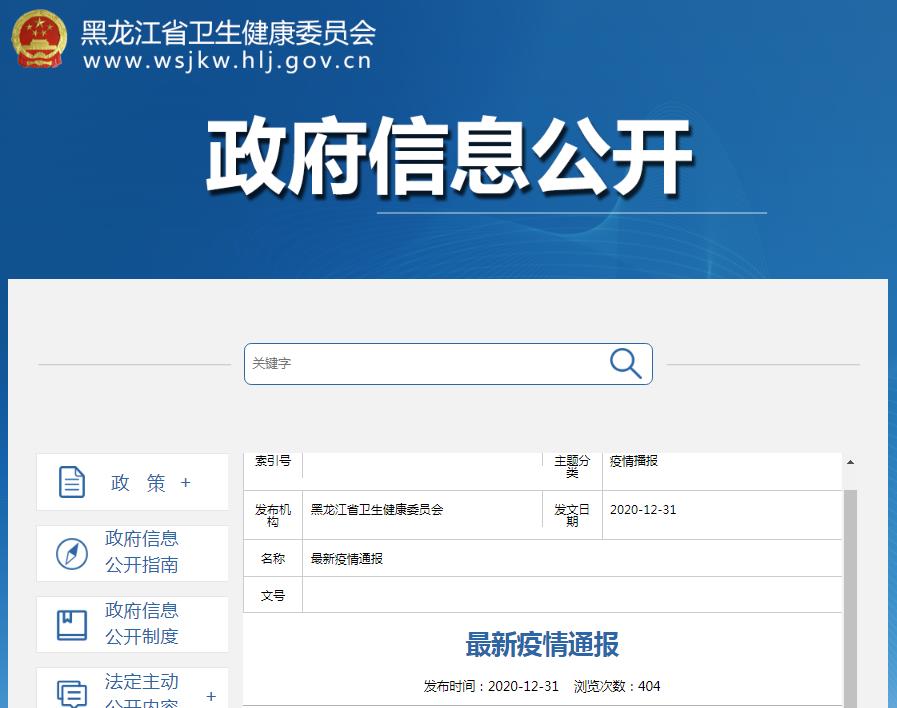Open the 政策 sidebar menu item
The image size is (897, 708).
(x=138, y=483)
